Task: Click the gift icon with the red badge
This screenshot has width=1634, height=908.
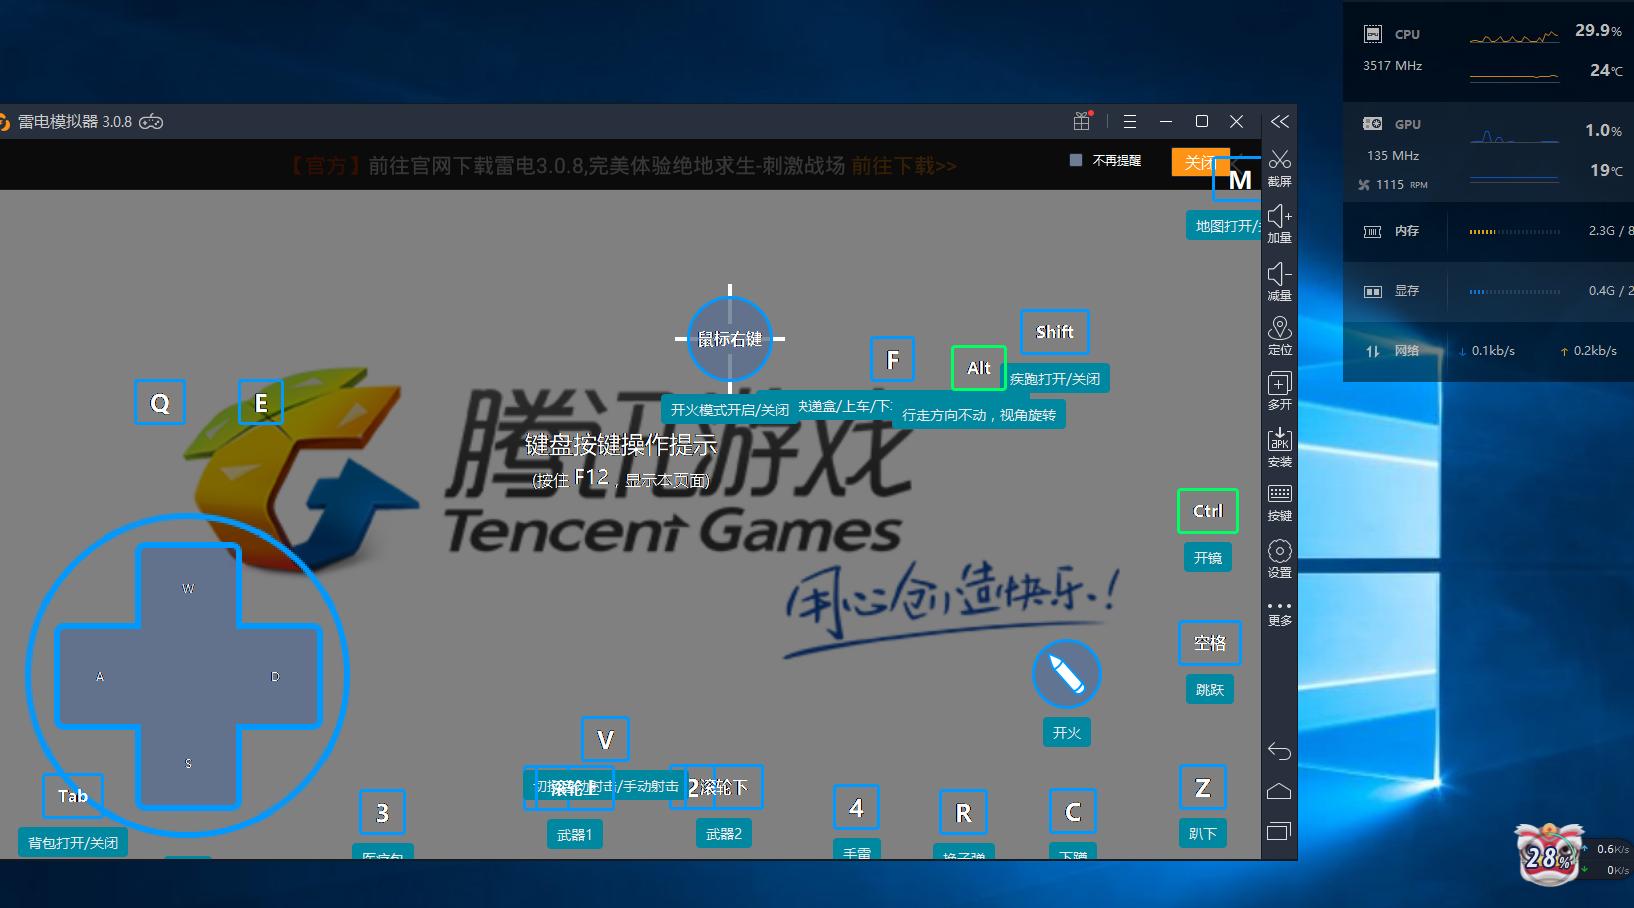Action: 1081,121
